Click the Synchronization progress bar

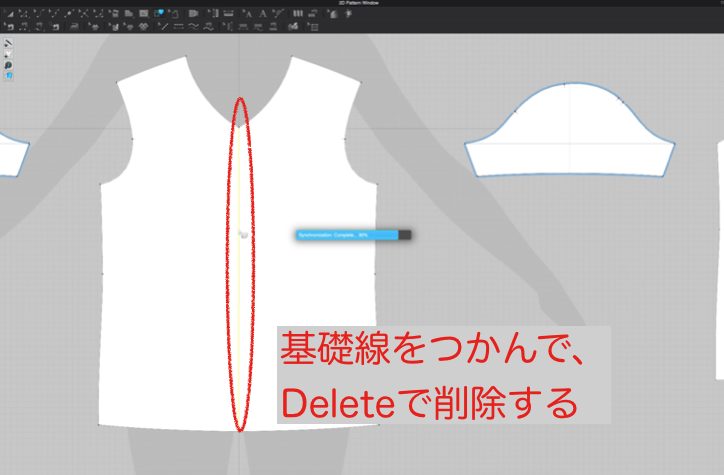[354, 235]
